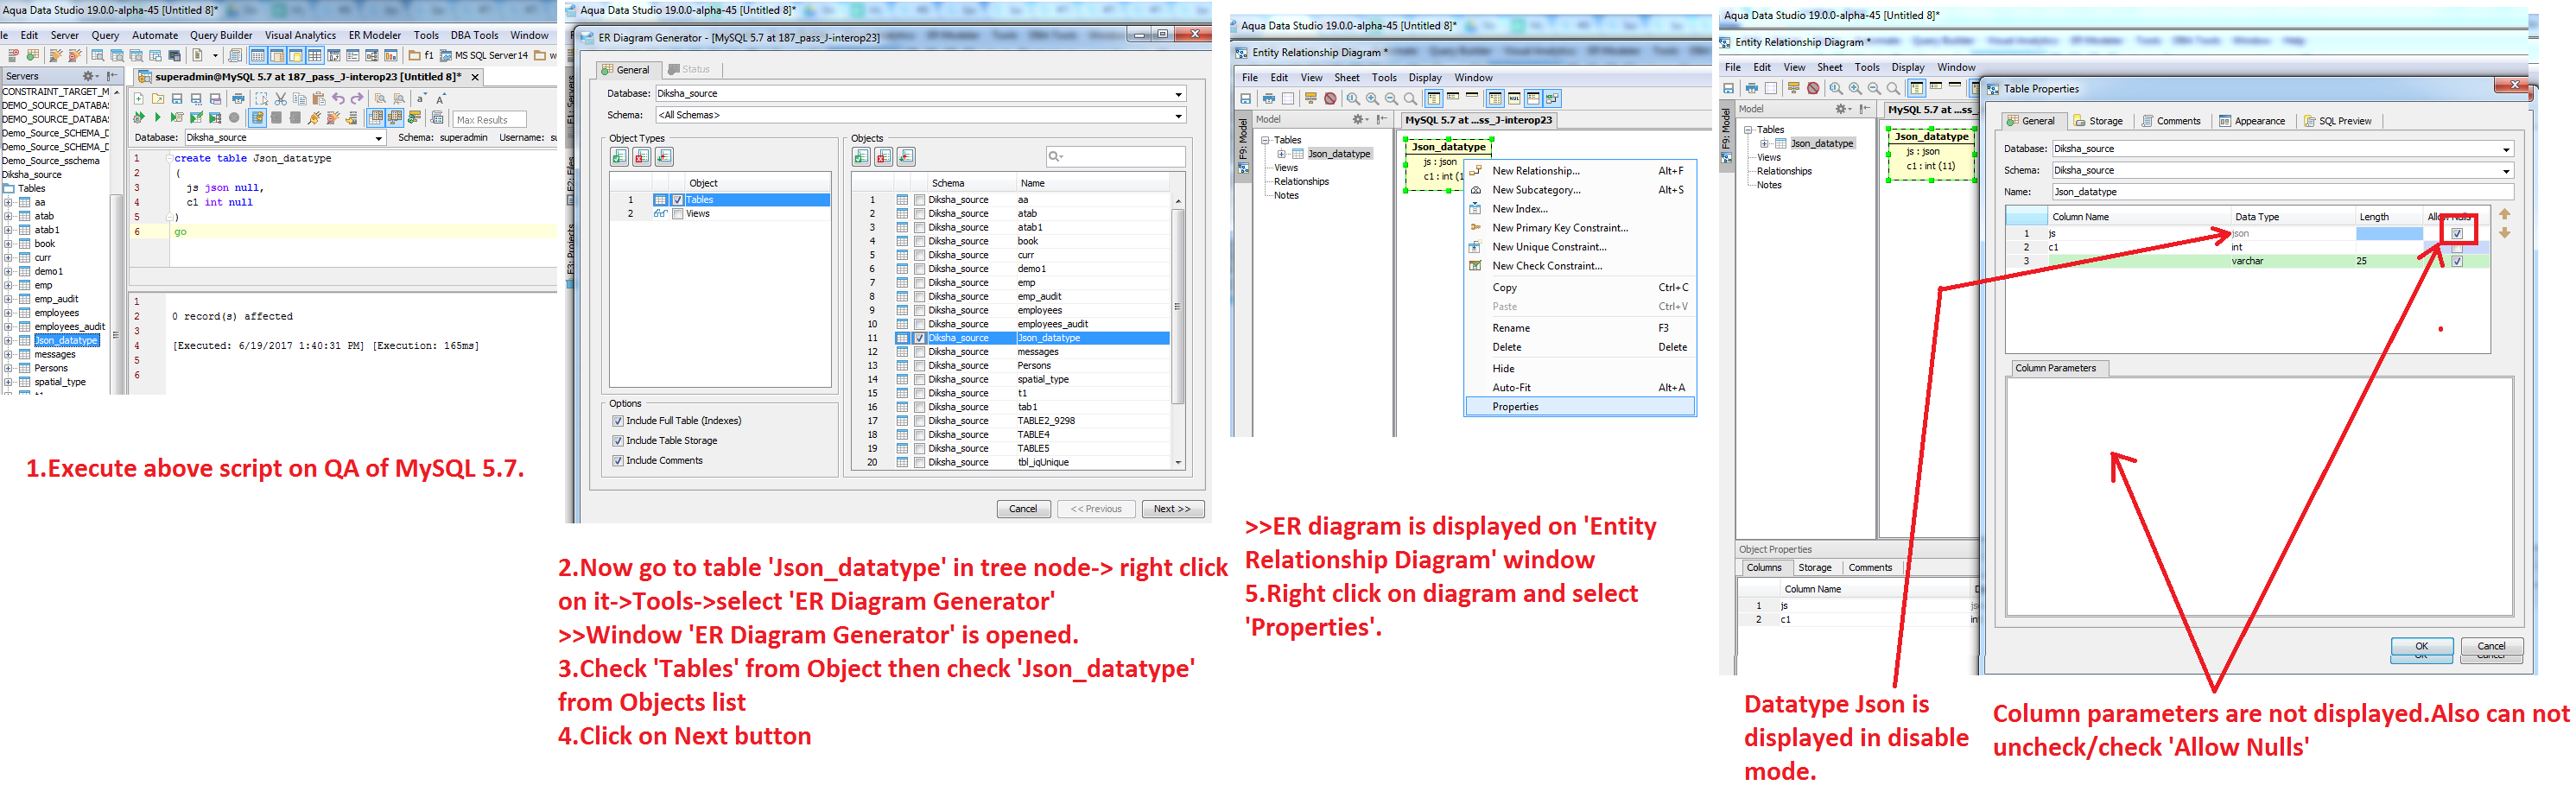Click the Servers panel gear settings icon
The height and width of the screenshot is (798, 2576).
click(x=88, y=76)
